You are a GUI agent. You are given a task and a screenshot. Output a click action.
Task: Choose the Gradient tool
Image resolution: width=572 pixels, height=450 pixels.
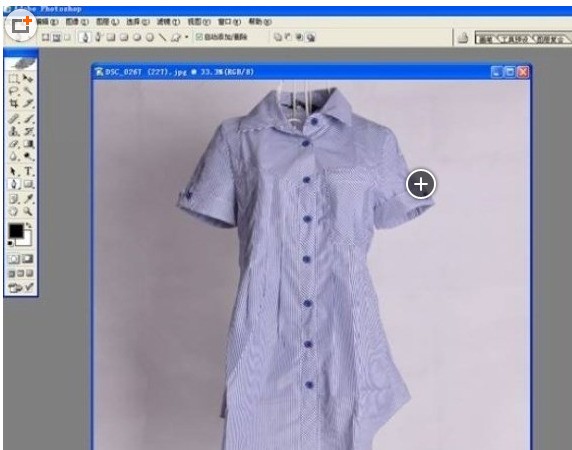pyautogui.click(x=28, y=144)
